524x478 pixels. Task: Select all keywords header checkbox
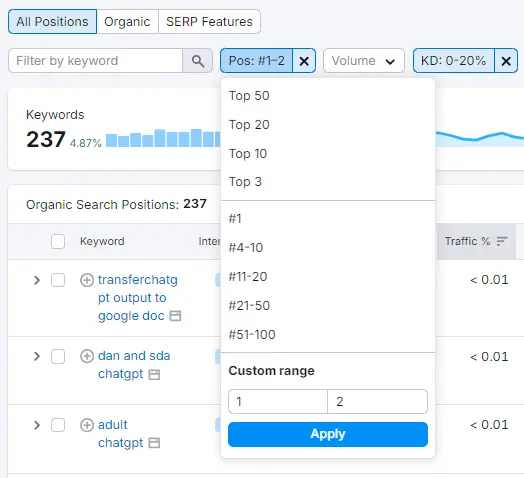pyautogui.click(x=58, y=241)
